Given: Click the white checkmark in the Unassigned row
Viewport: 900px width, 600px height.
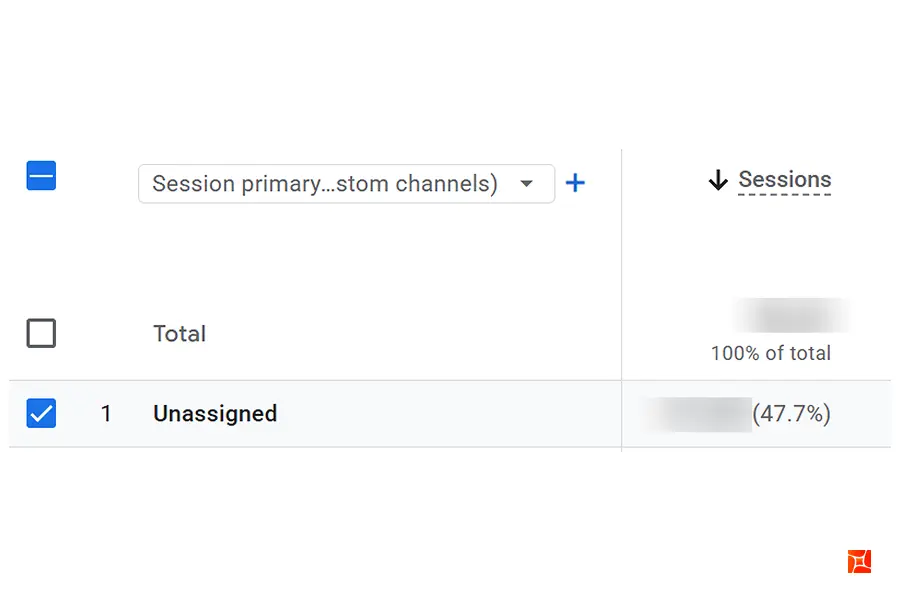Looking at the screenshot, I should pos(41,413).
